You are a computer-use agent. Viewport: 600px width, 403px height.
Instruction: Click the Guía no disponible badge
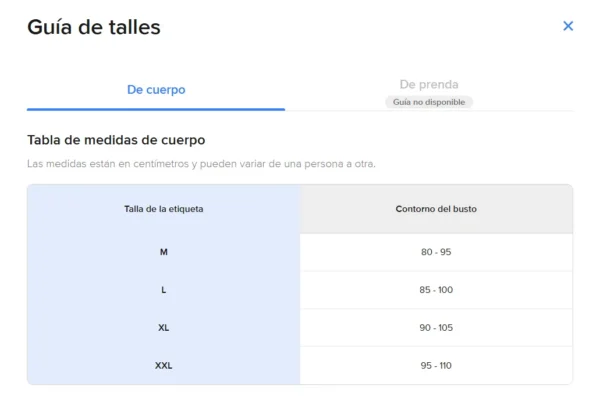coord(428,102)
